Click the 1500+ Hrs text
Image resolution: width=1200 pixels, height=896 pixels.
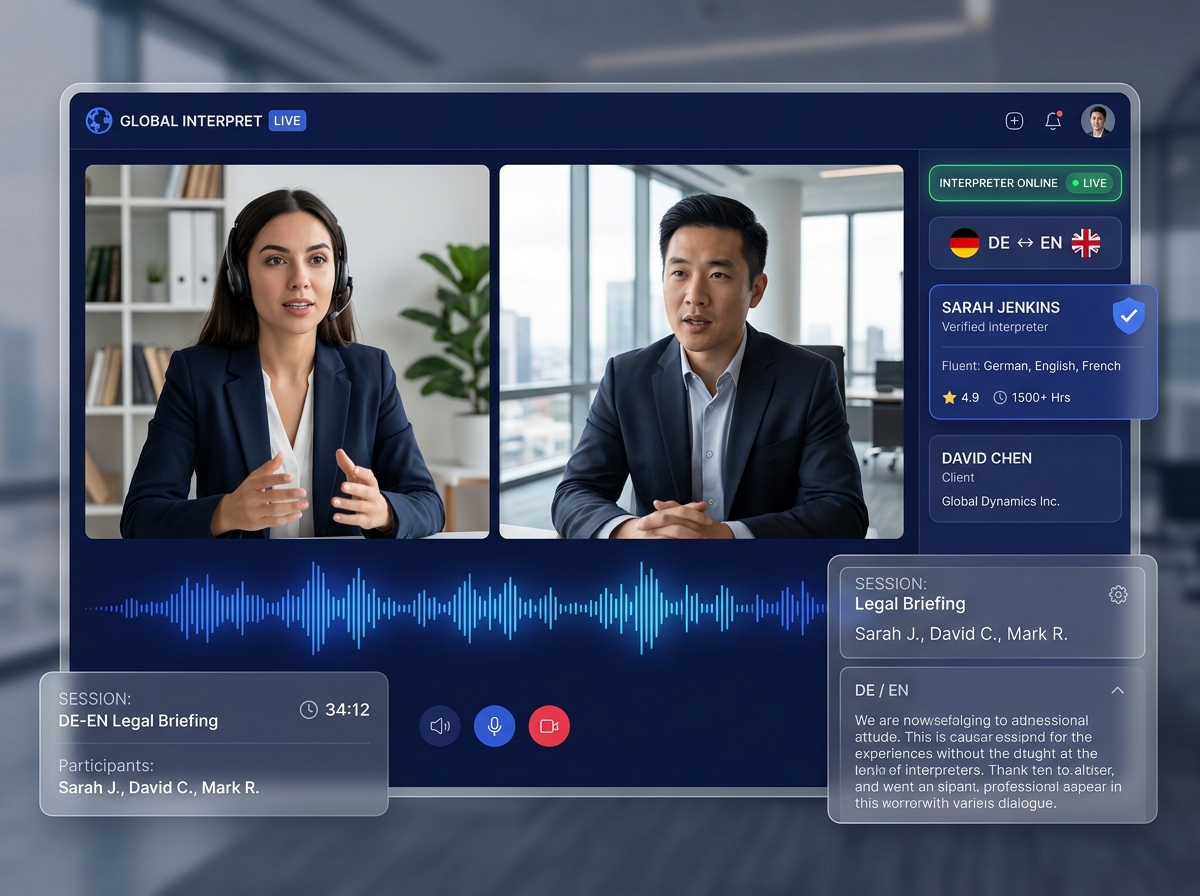[1041, 397]
